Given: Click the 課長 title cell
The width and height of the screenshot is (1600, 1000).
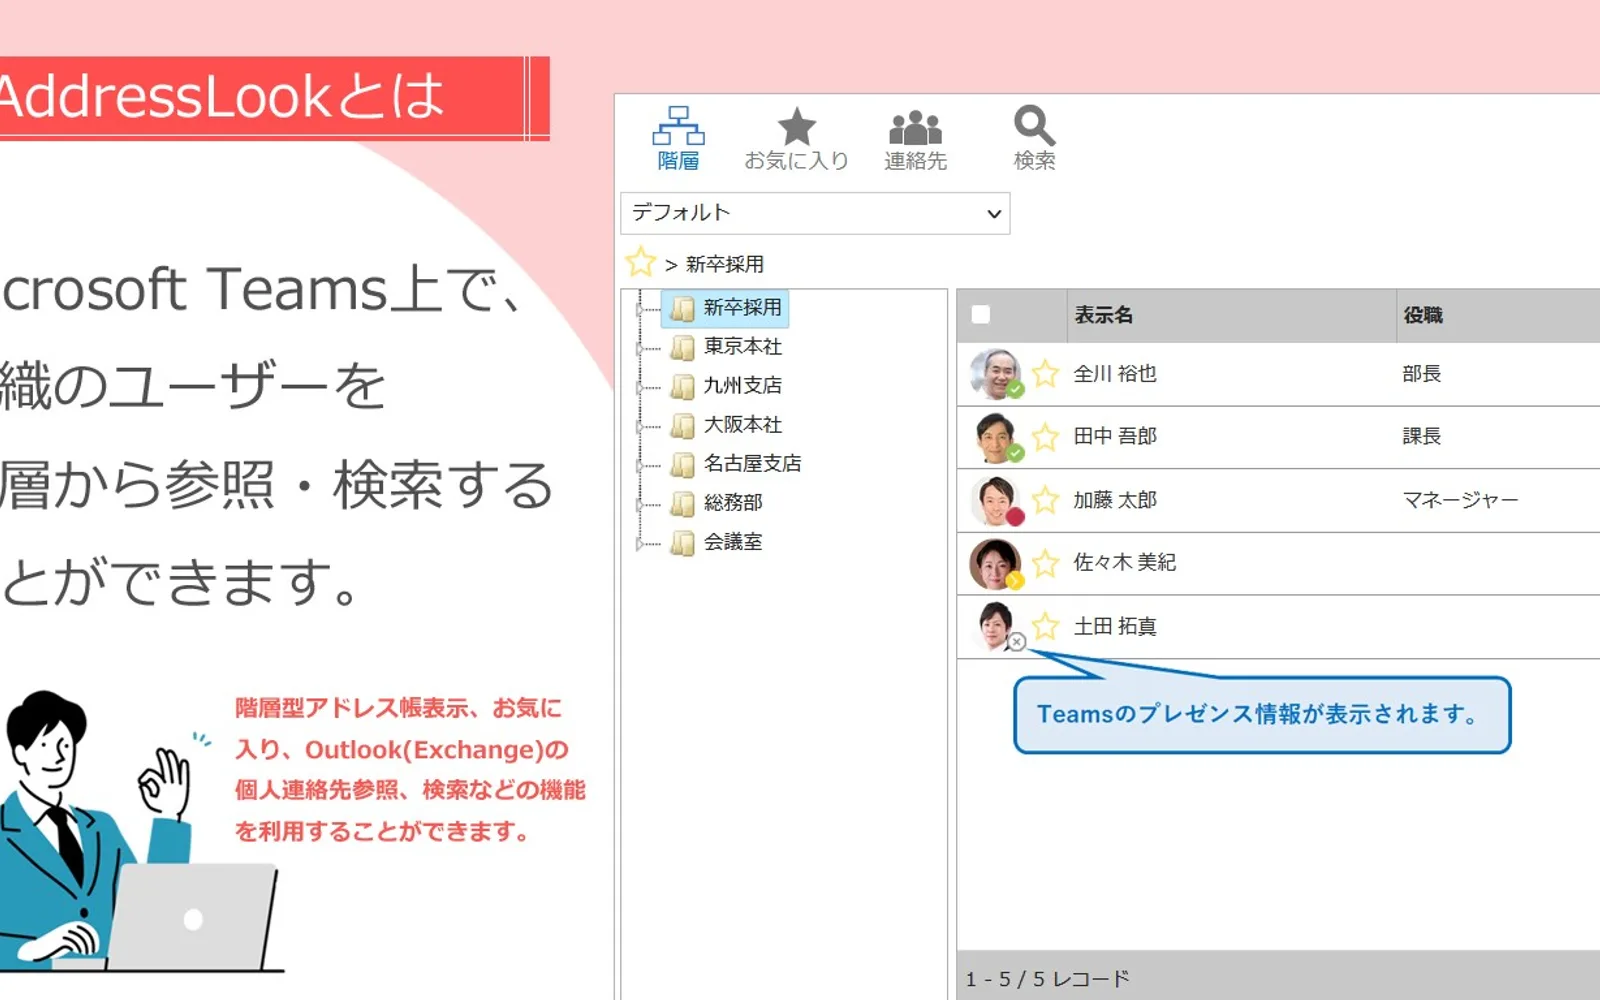Looking at the screenshot, I should (1422, 437).
